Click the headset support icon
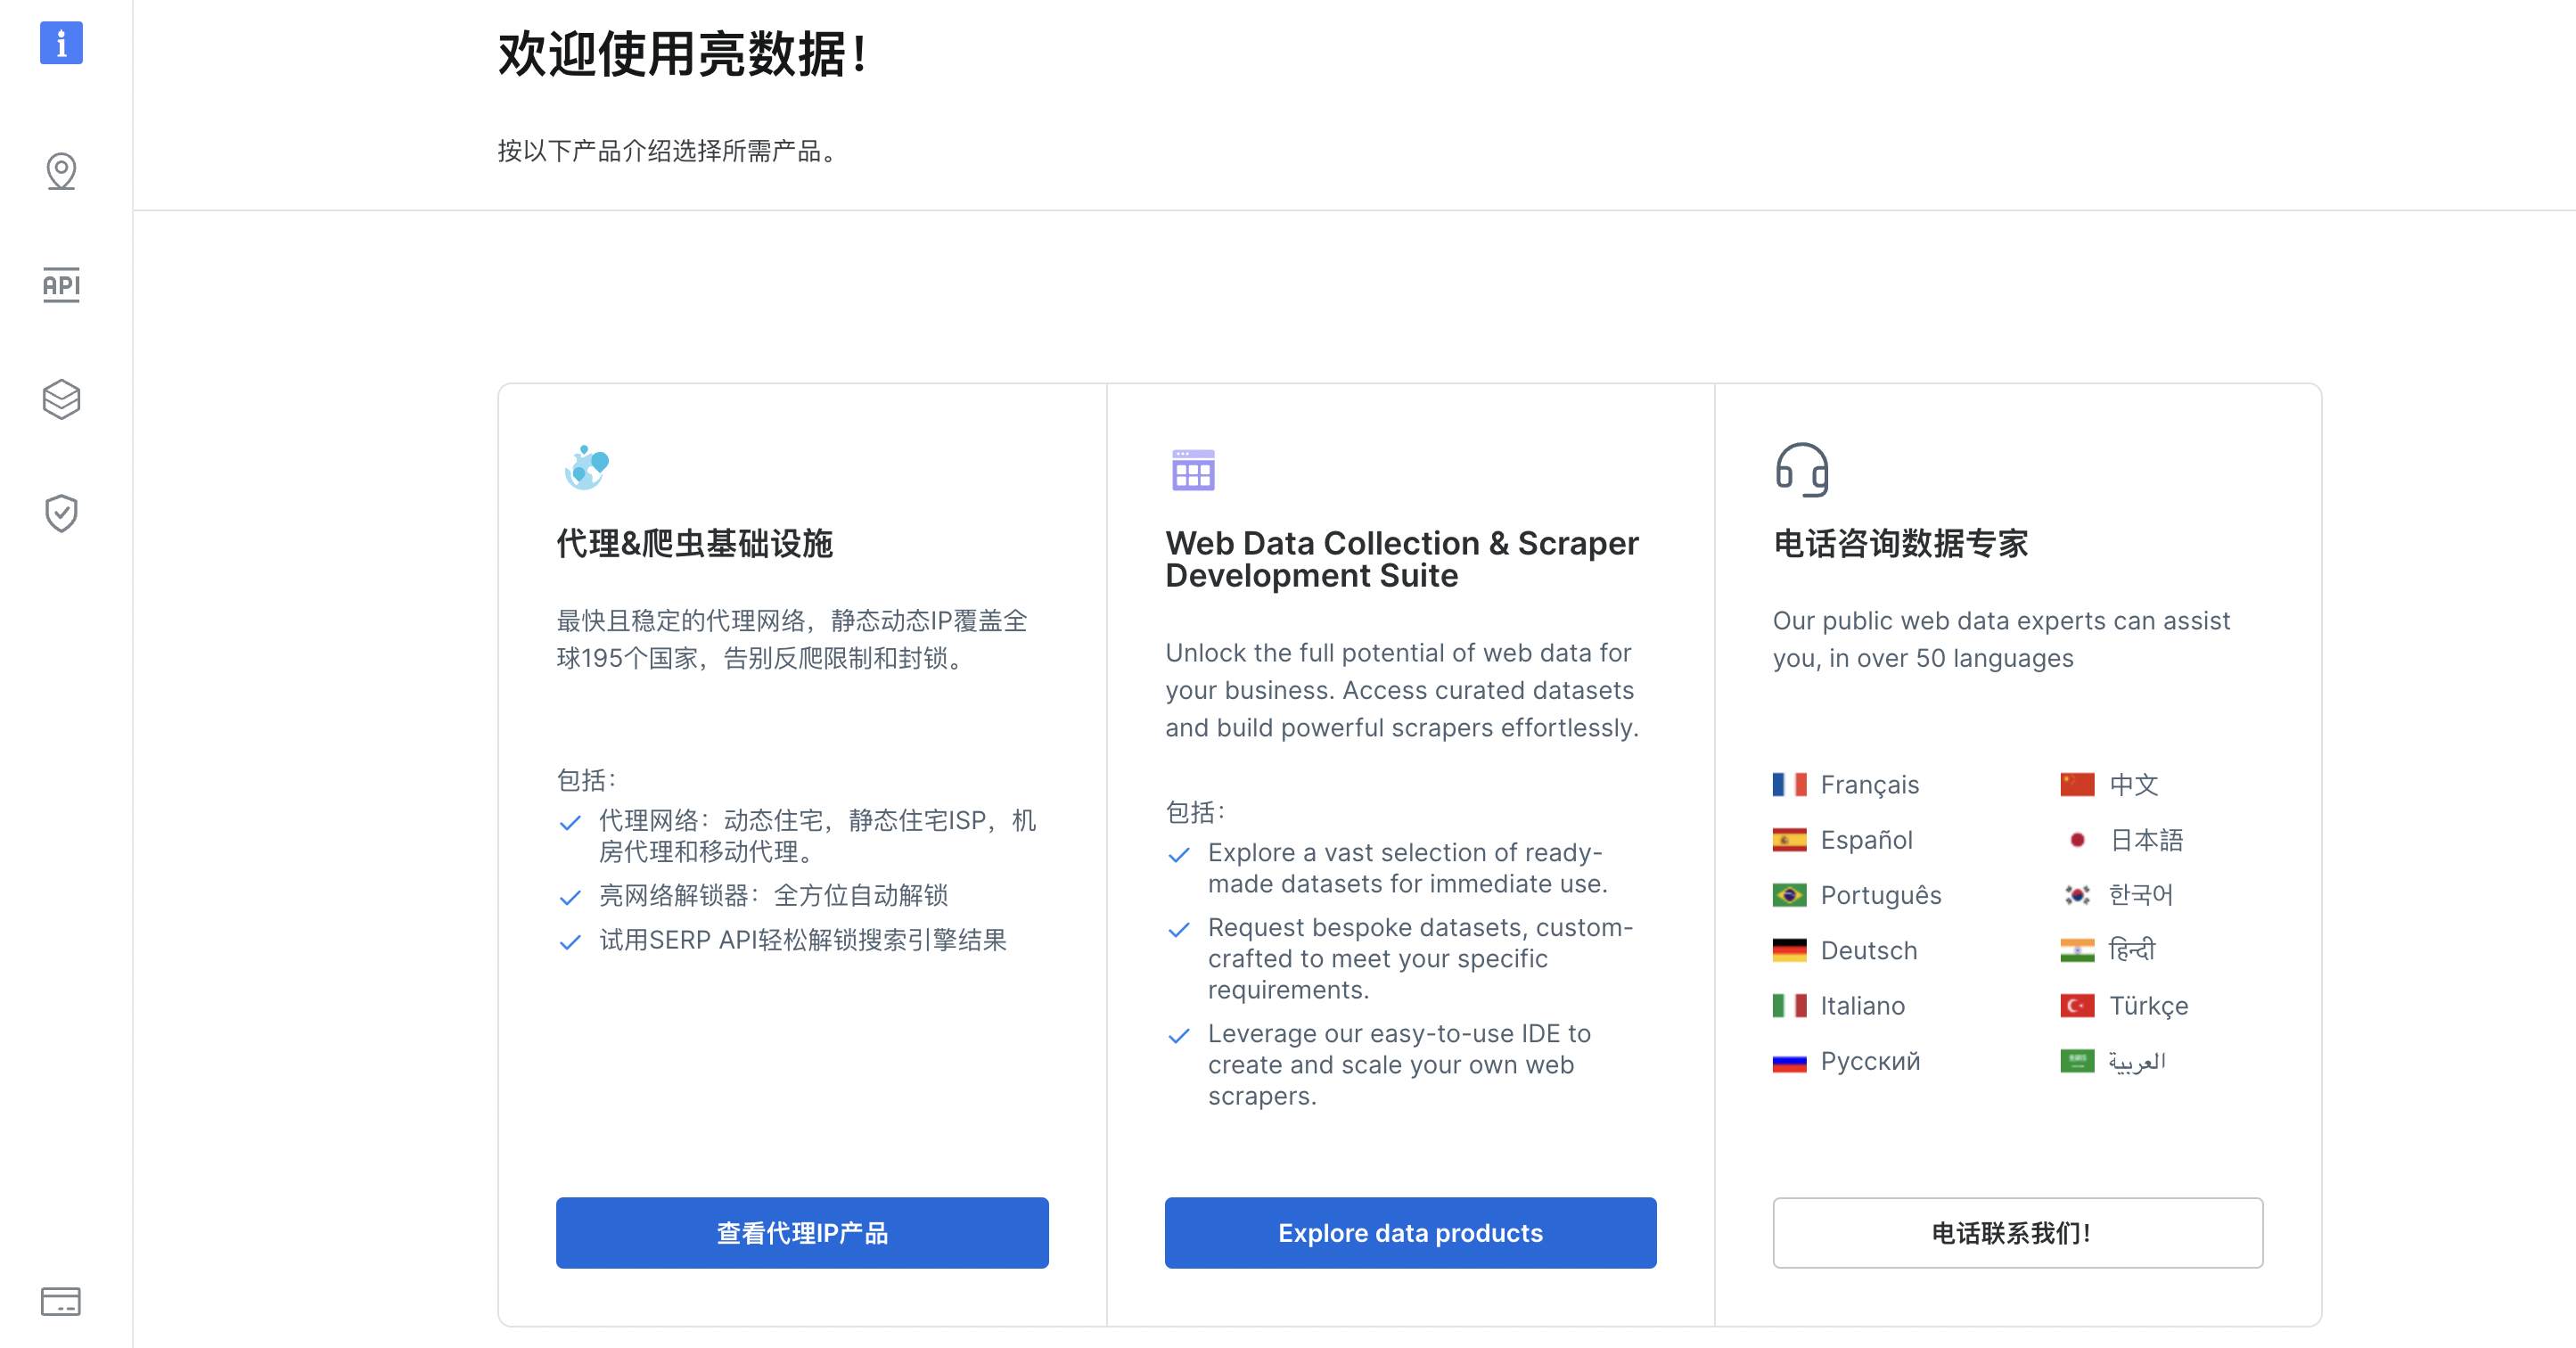The height and width of the screenshot is (1348, 2576). click(1801, 469)
